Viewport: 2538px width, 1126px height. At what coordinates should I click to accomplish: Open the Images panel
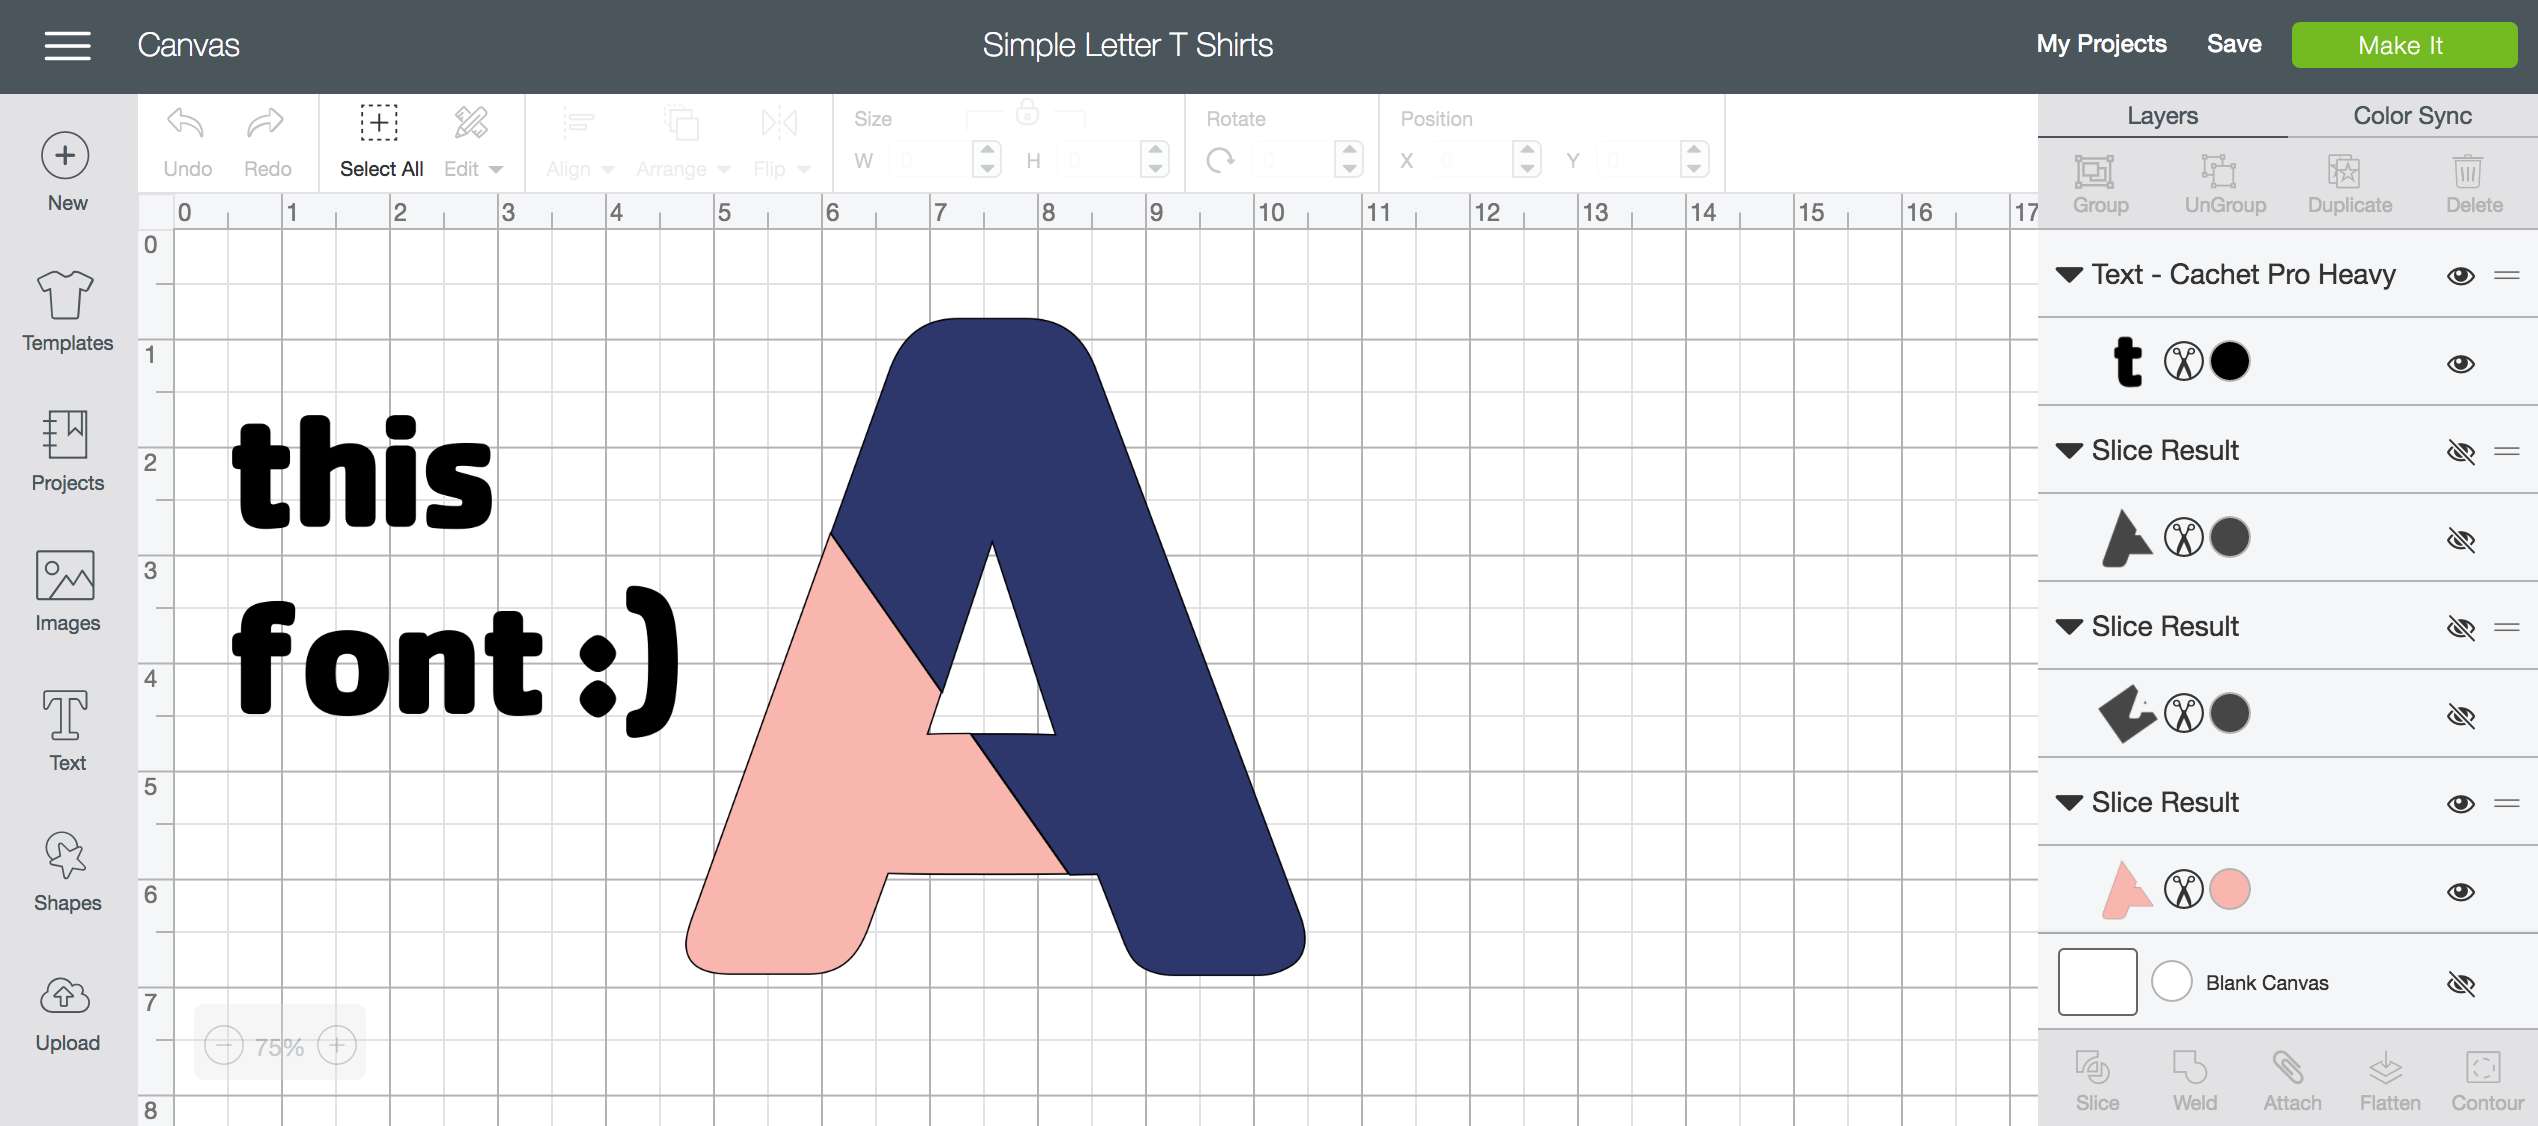click(65, 575)
